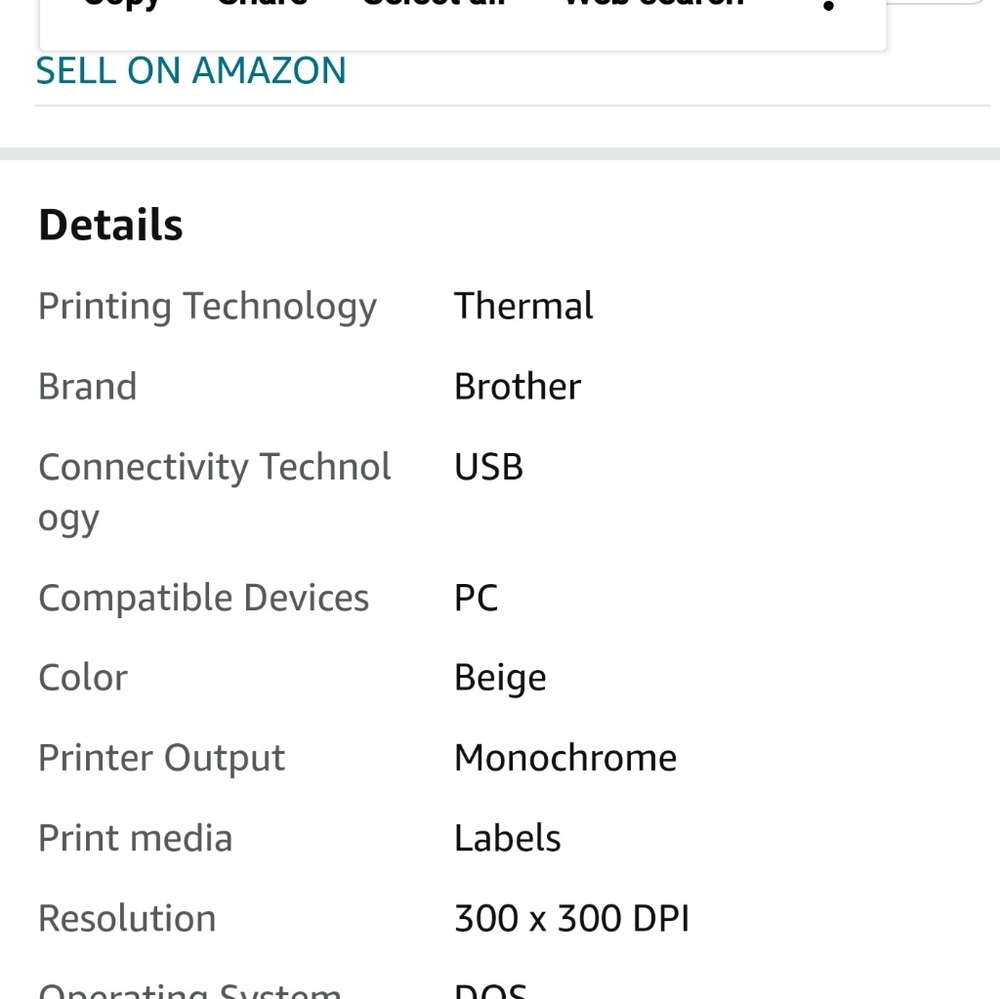This screenshot has height=999, width=1000.
Task: Tap the Print media label
Action: pyautogui.click(x=135, y=838)
